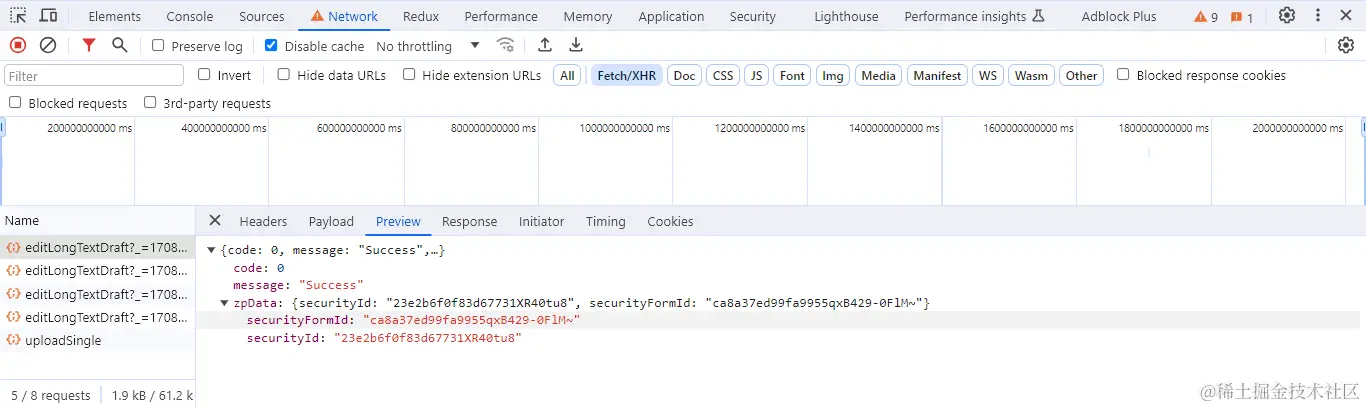
Task: Click the warnings count 9 indicator
Action: pos(1206,17)
